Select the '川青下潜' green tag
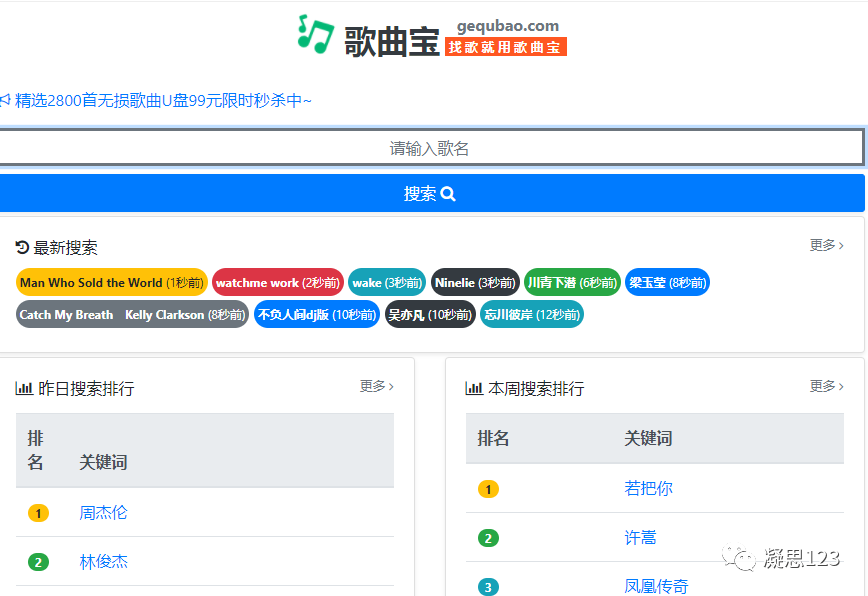Viewport: 868px width, 596px height. click(x=572, y=282)
